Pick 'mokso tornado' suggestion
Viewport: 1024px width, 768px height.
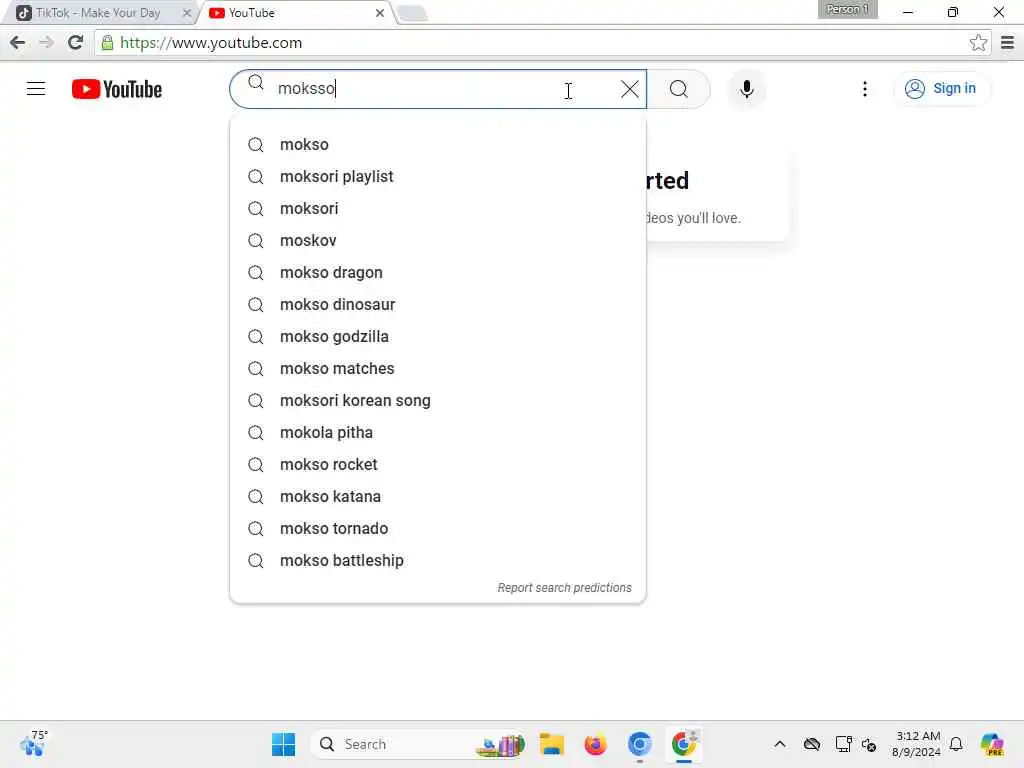438,528
